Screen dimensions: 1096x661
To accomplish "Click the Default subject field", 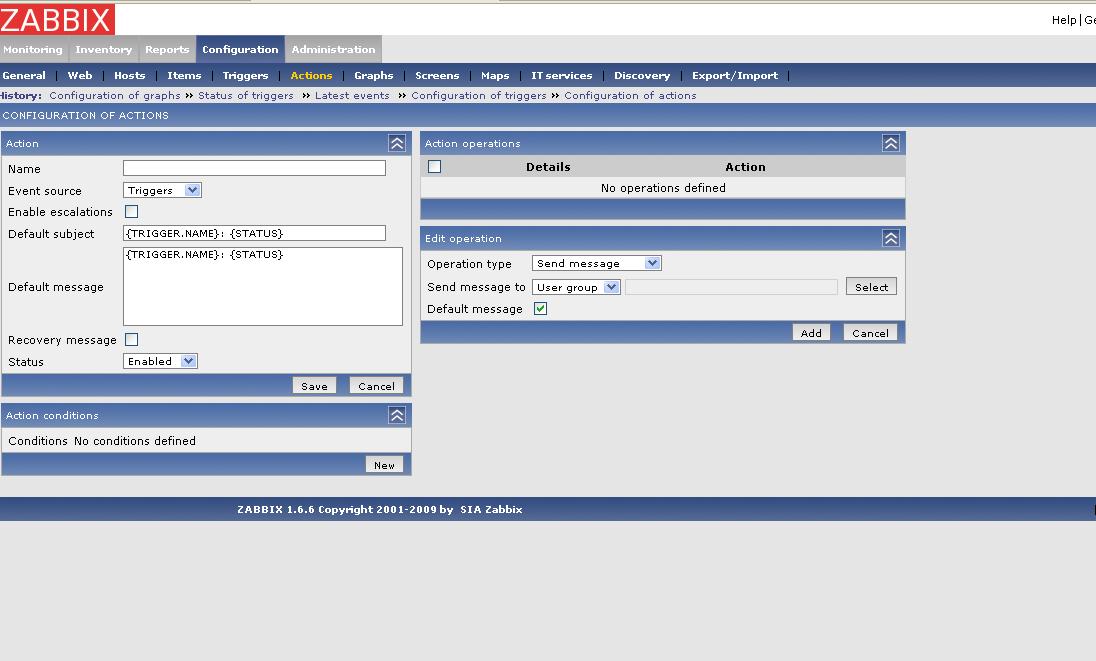I will coord(254,233).
